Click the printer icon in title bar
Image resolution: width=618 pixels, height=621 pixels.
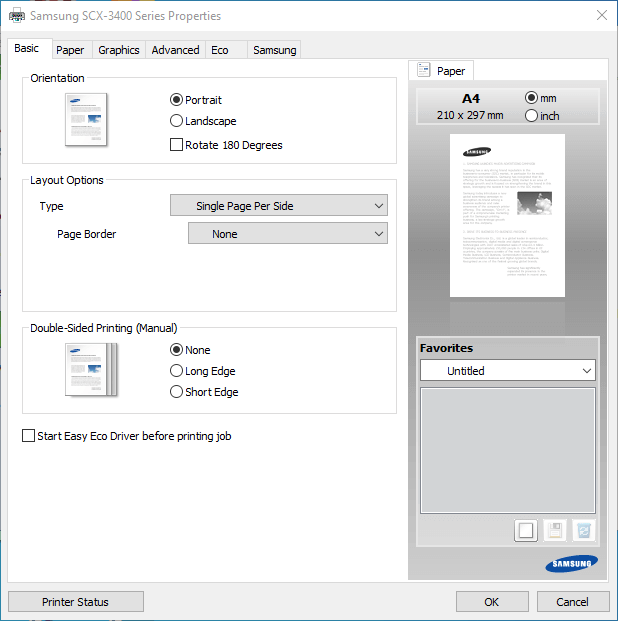tap(17, 16)
